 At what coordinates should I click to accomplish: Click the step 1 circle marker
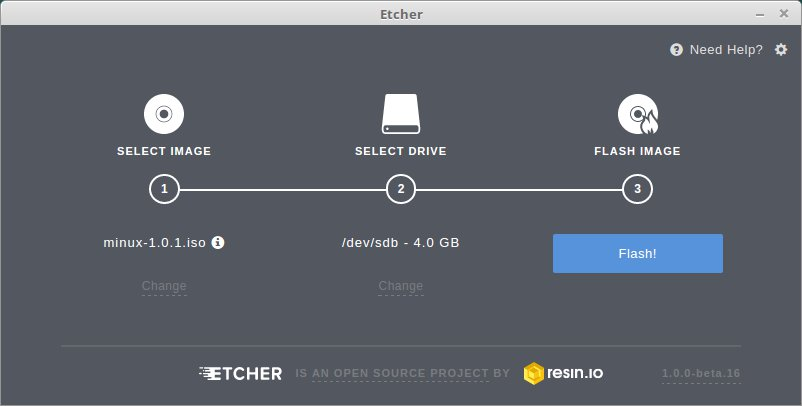click(164, 188)
